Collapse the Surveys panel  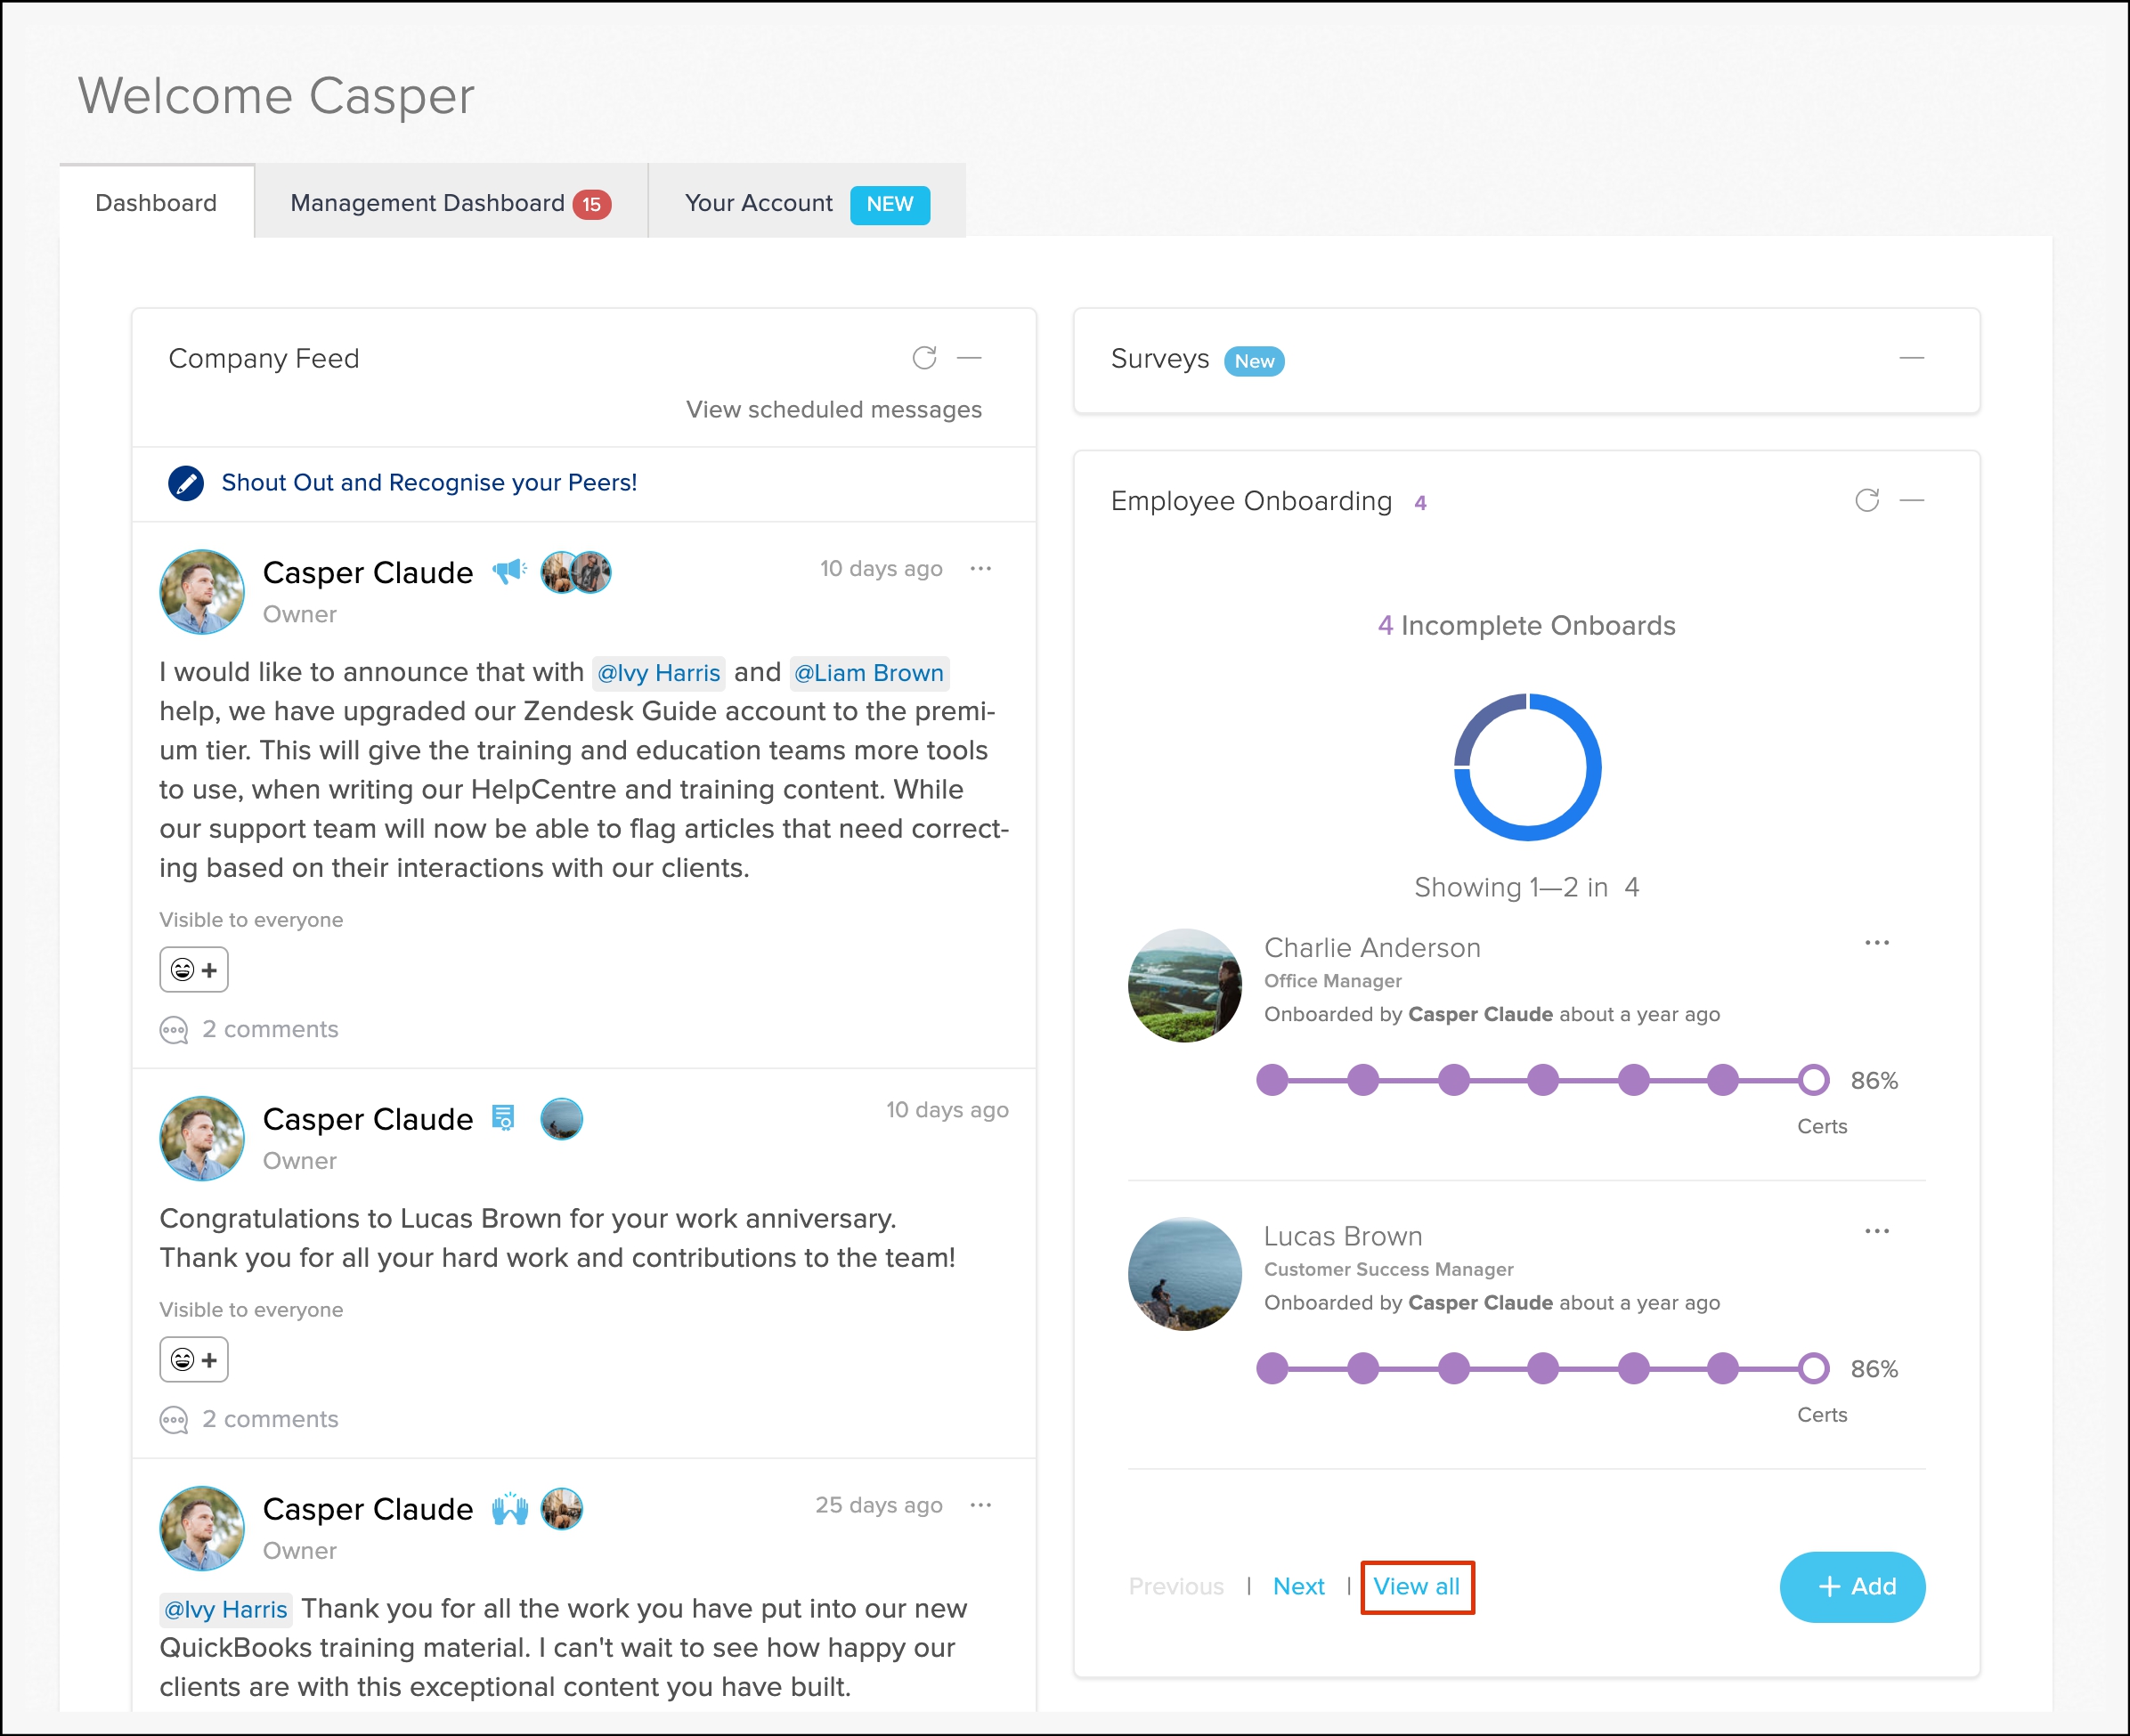point(1911,358)
